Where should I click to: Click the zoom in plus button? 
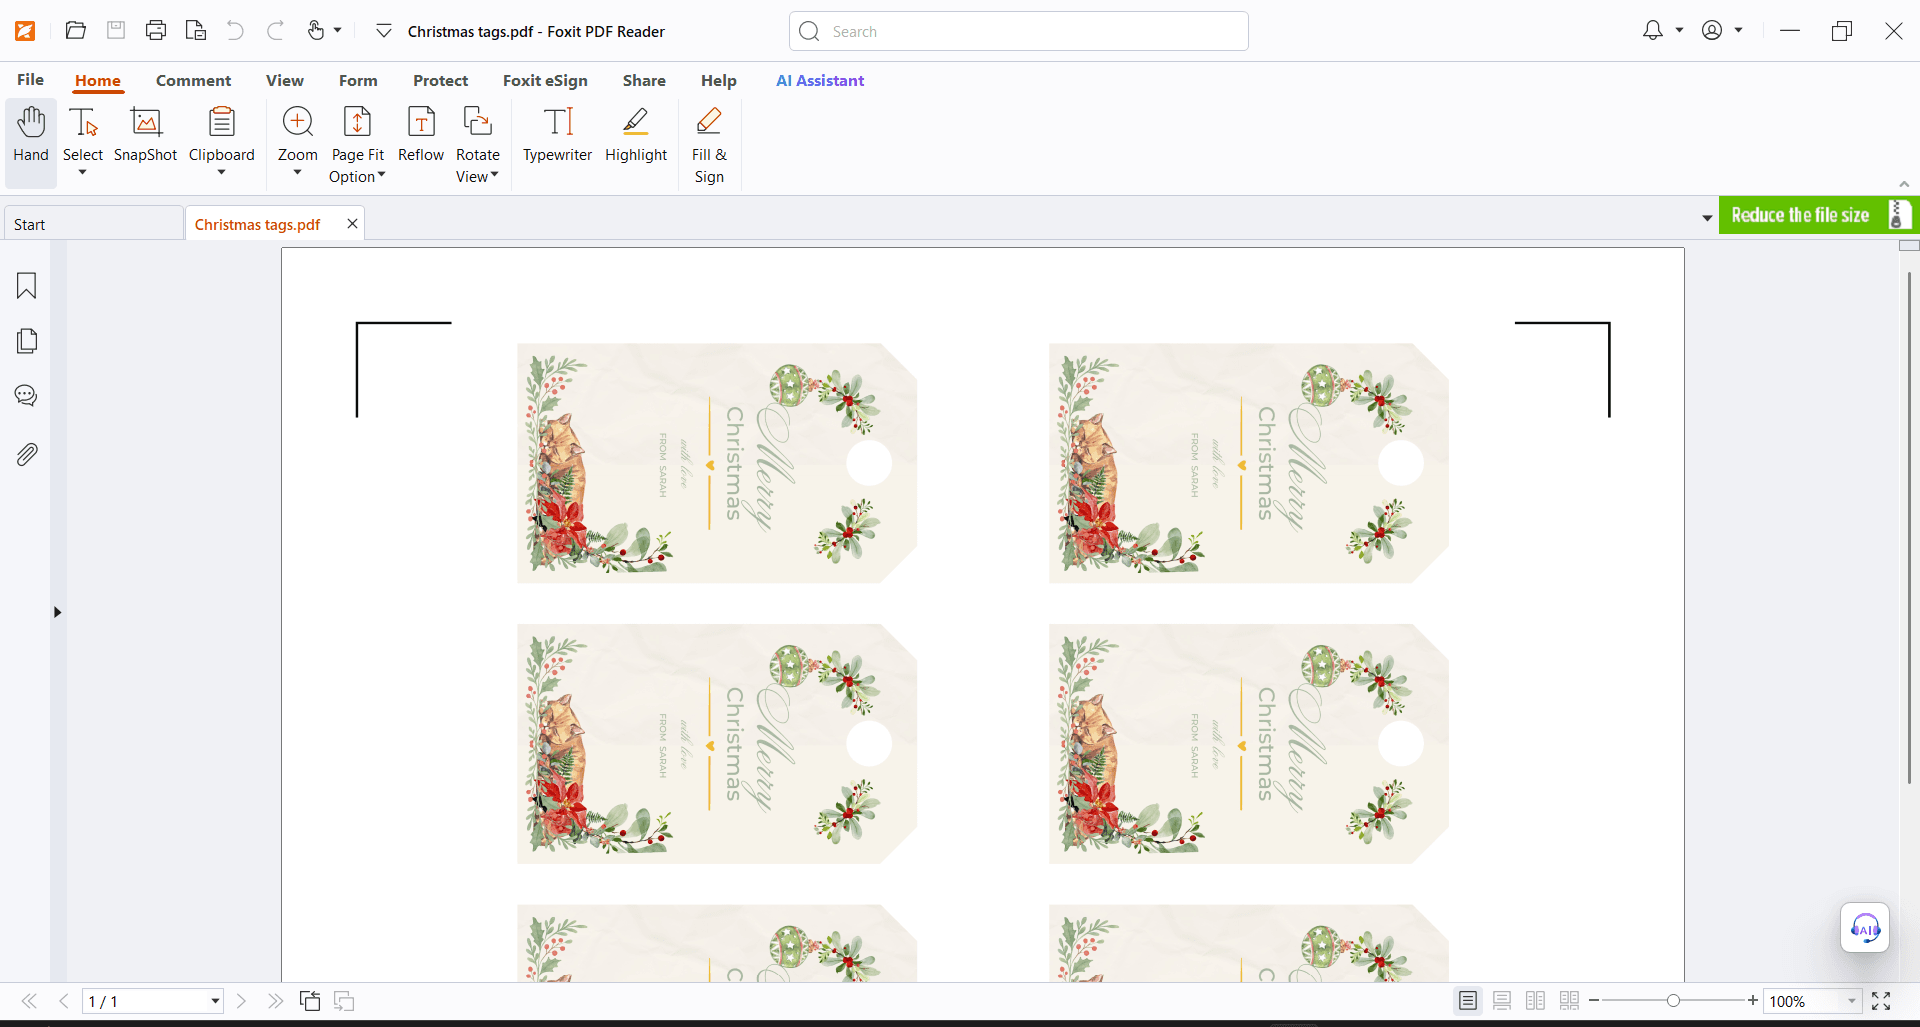coord(1753,1001)
